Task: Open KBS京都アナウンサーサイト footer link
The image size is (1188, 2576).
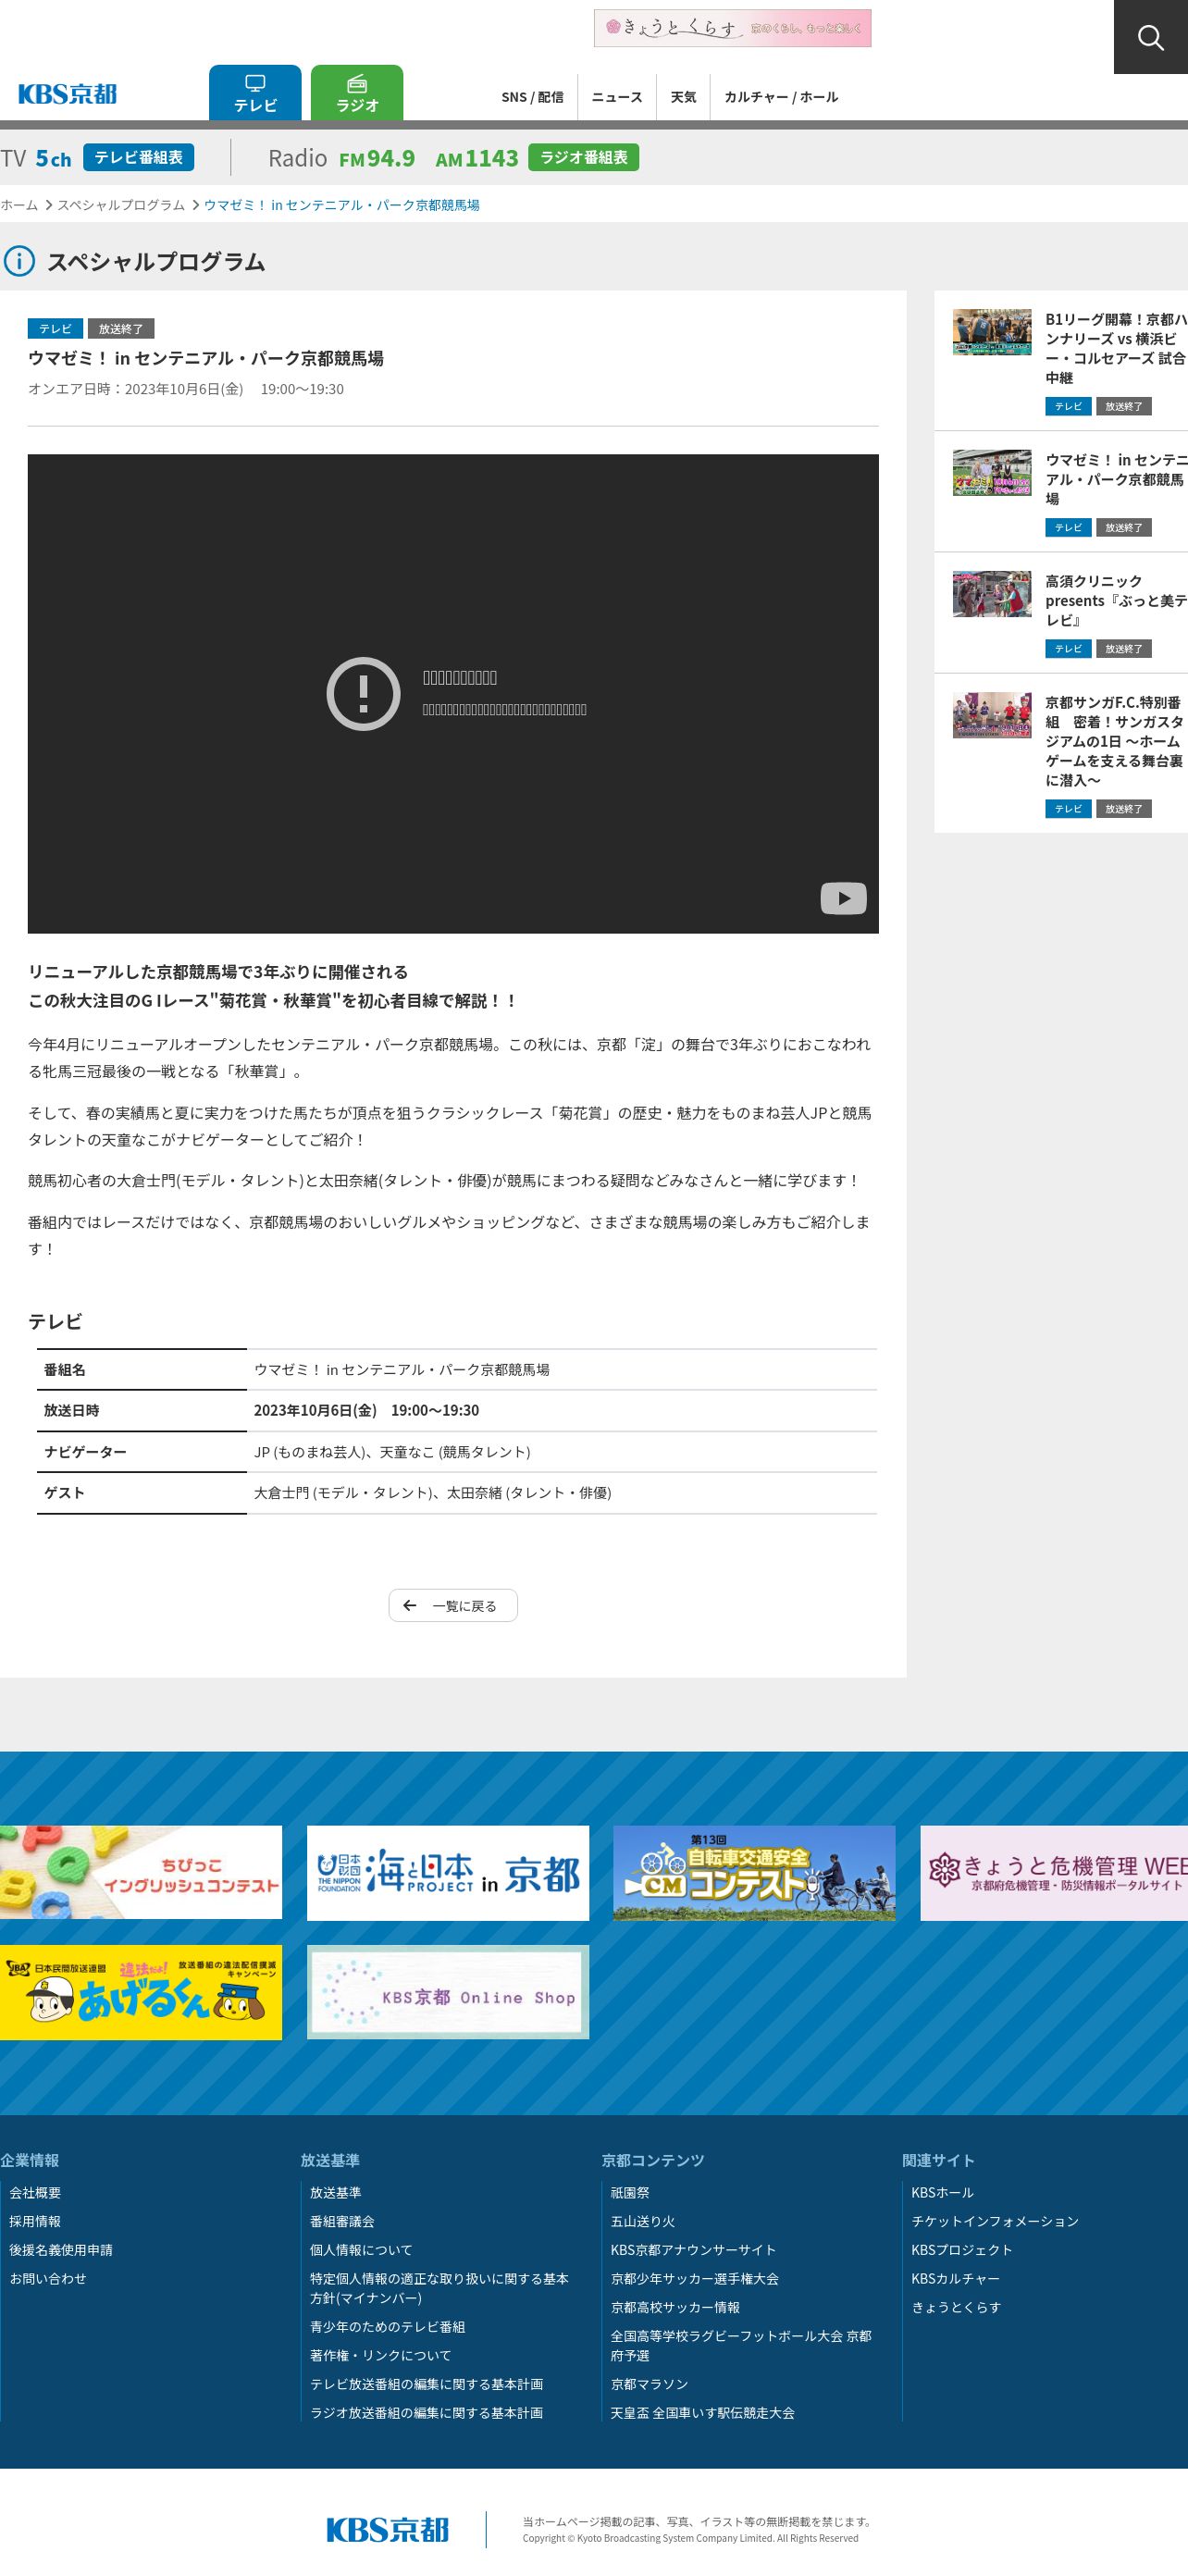Action: point(694,2250)
